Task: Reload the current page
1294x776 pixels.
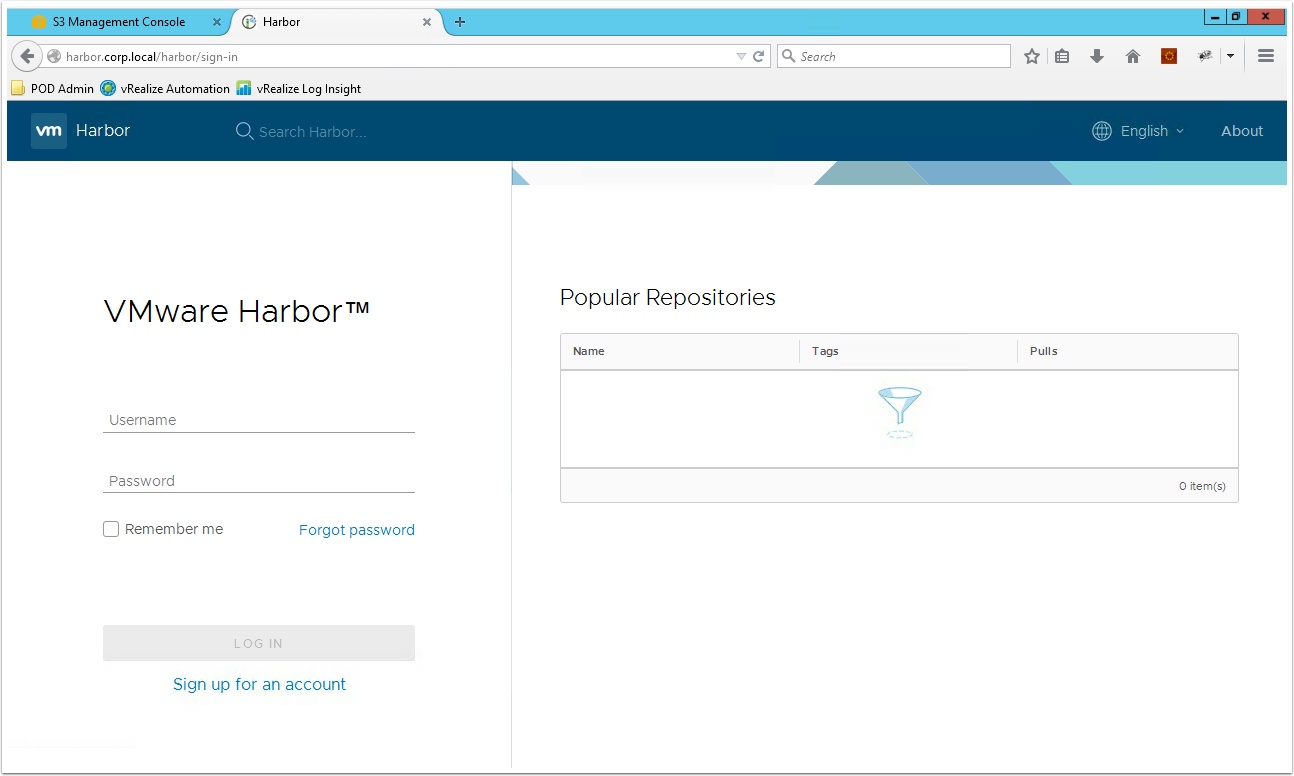Action: tap(759, 57)
